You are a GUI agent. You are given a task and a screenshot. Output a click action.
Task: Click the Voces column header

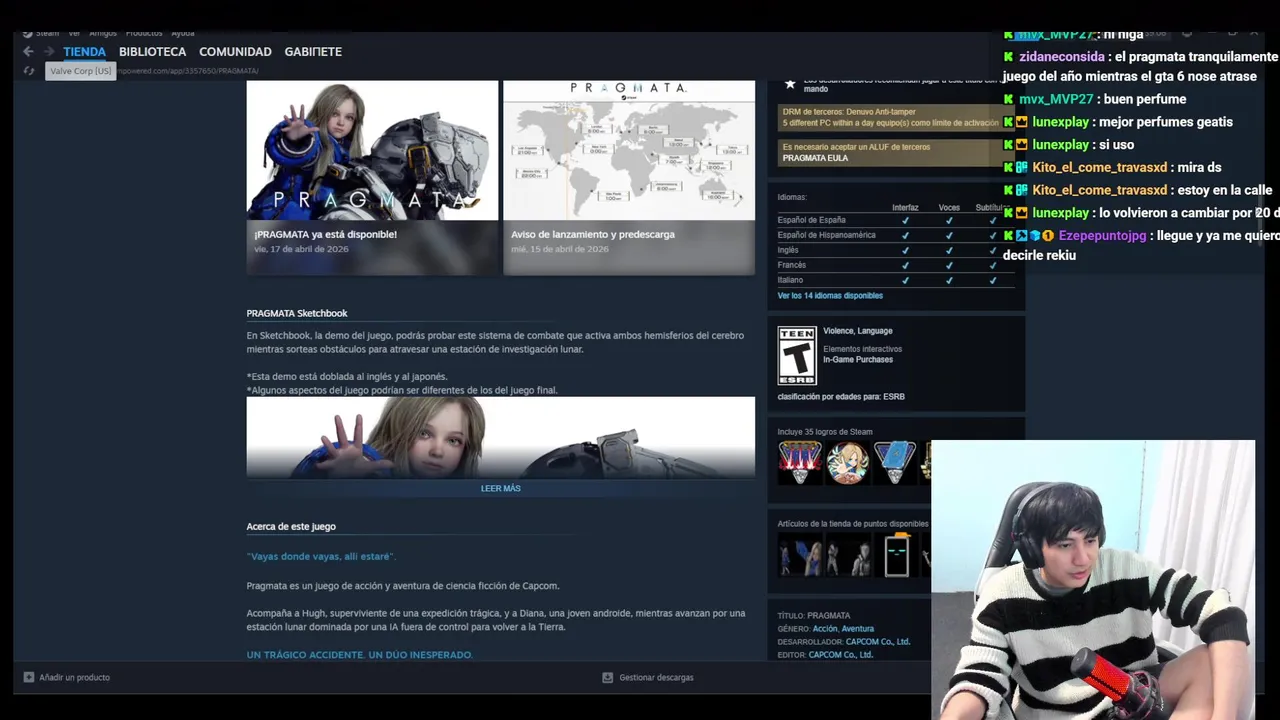point(949,208)
